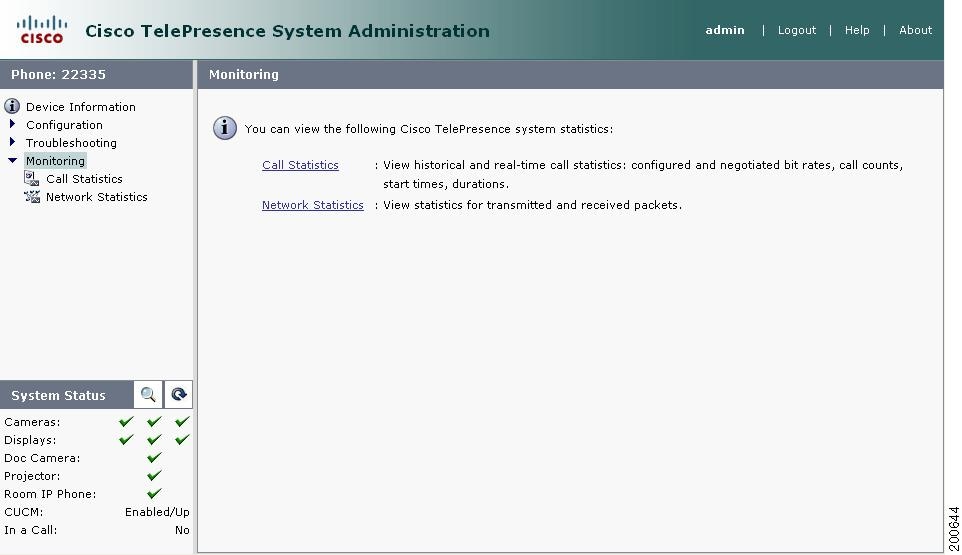Open Network Statistics tree item label
The width and height of the screenshot is (962, 555).
[96, 197]
